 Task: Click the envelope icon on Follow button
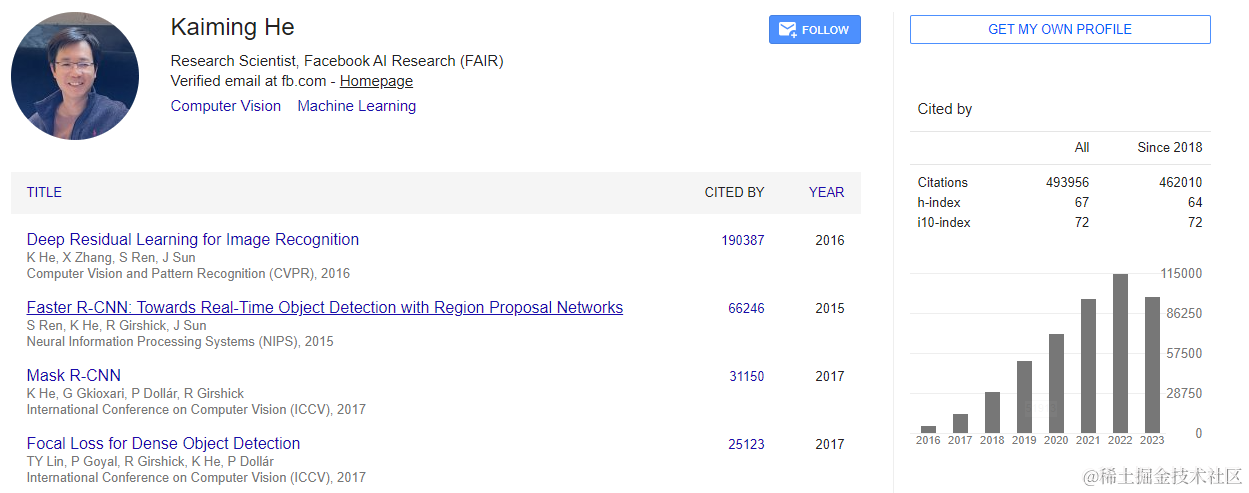(787, 30)
